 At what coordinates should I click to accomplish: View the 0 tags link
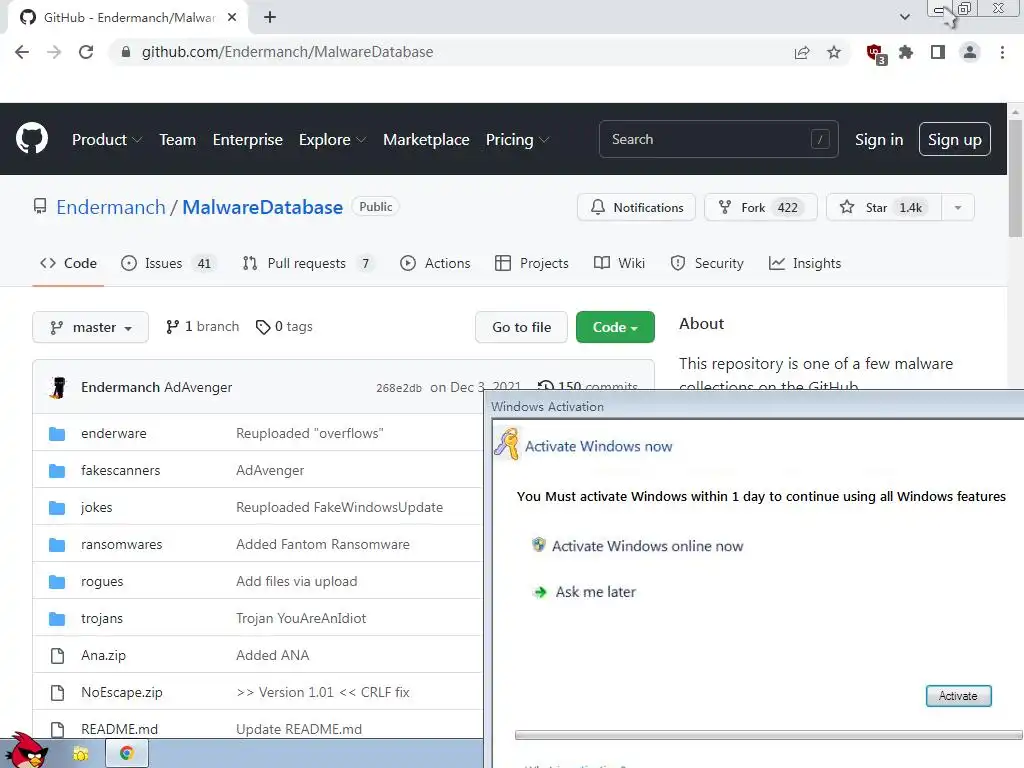pos(284,327)
